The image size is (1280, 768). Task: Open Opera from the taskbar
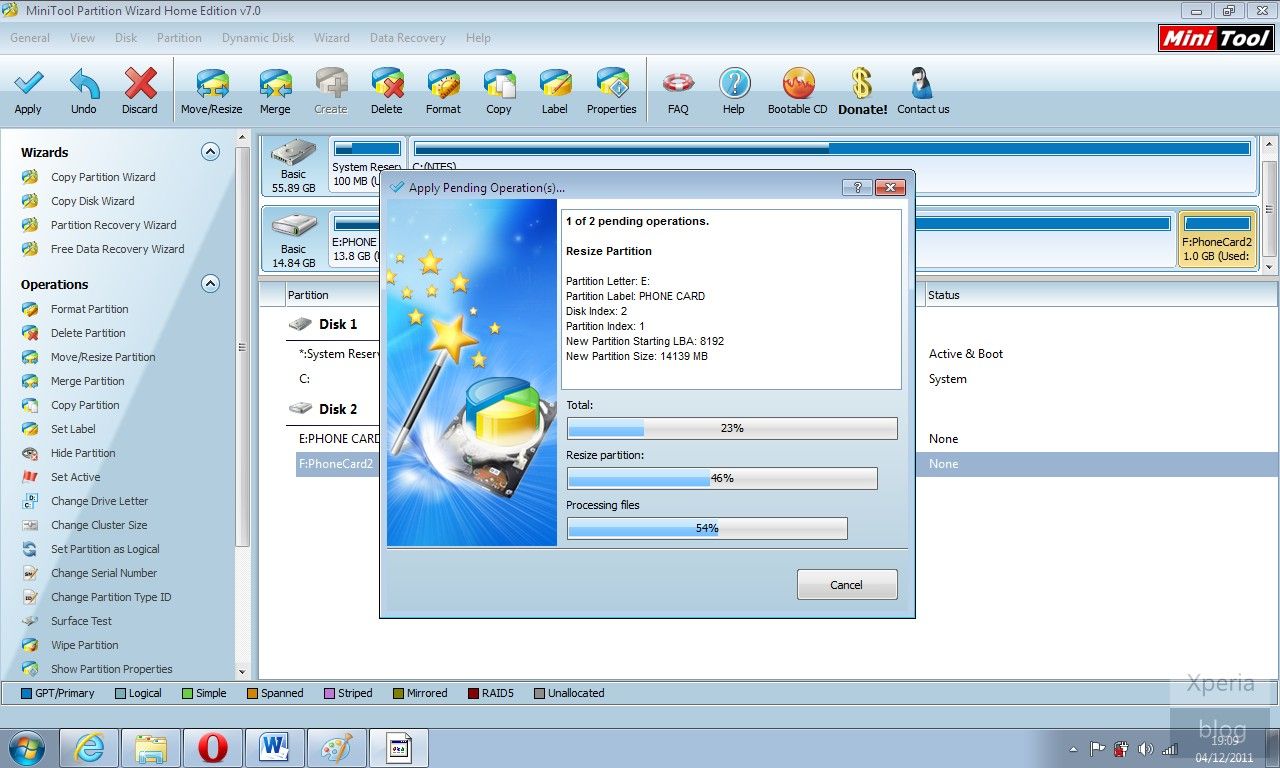[x=212, y=748]
